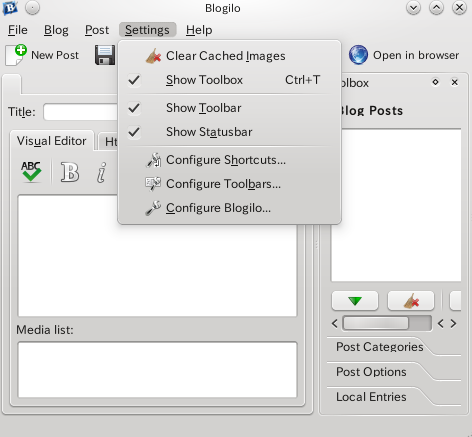This screenshot has width=472, height=437.
Task: Expand the Post Categories section
Action: tap(380, 347)
